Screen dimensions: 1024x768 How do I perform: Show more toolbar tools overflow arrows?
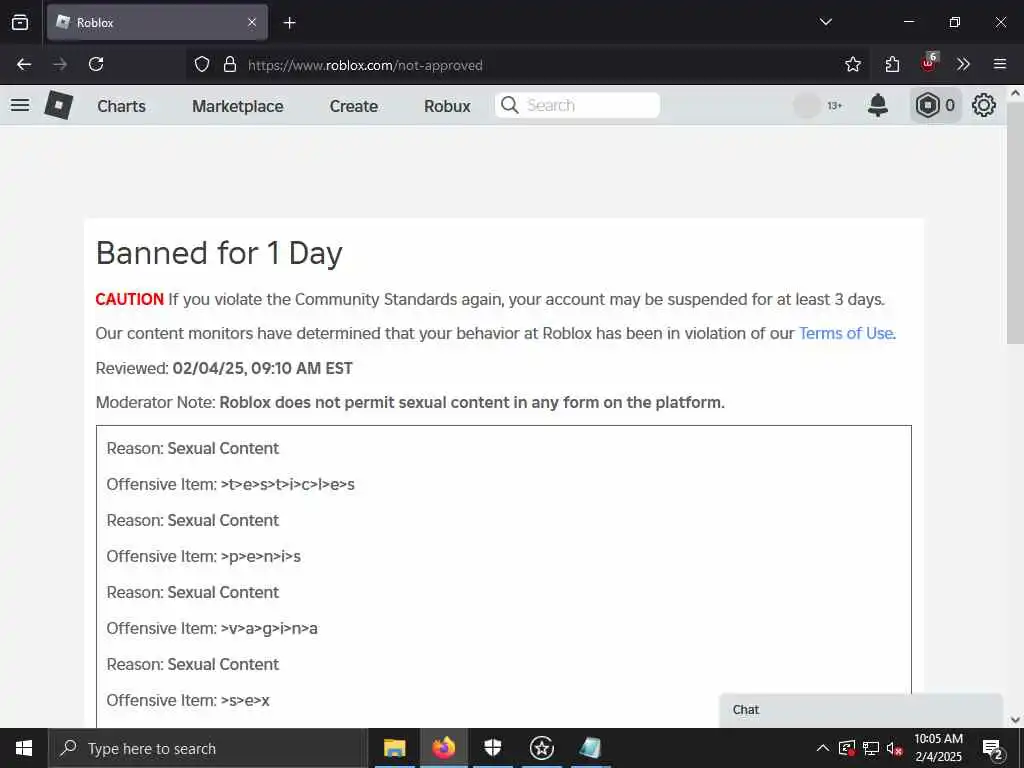(963, 64)
